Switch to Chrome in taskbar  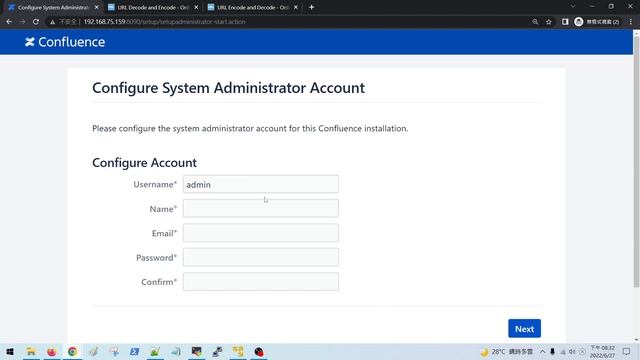pyautogui.click(x=72, y=351)
